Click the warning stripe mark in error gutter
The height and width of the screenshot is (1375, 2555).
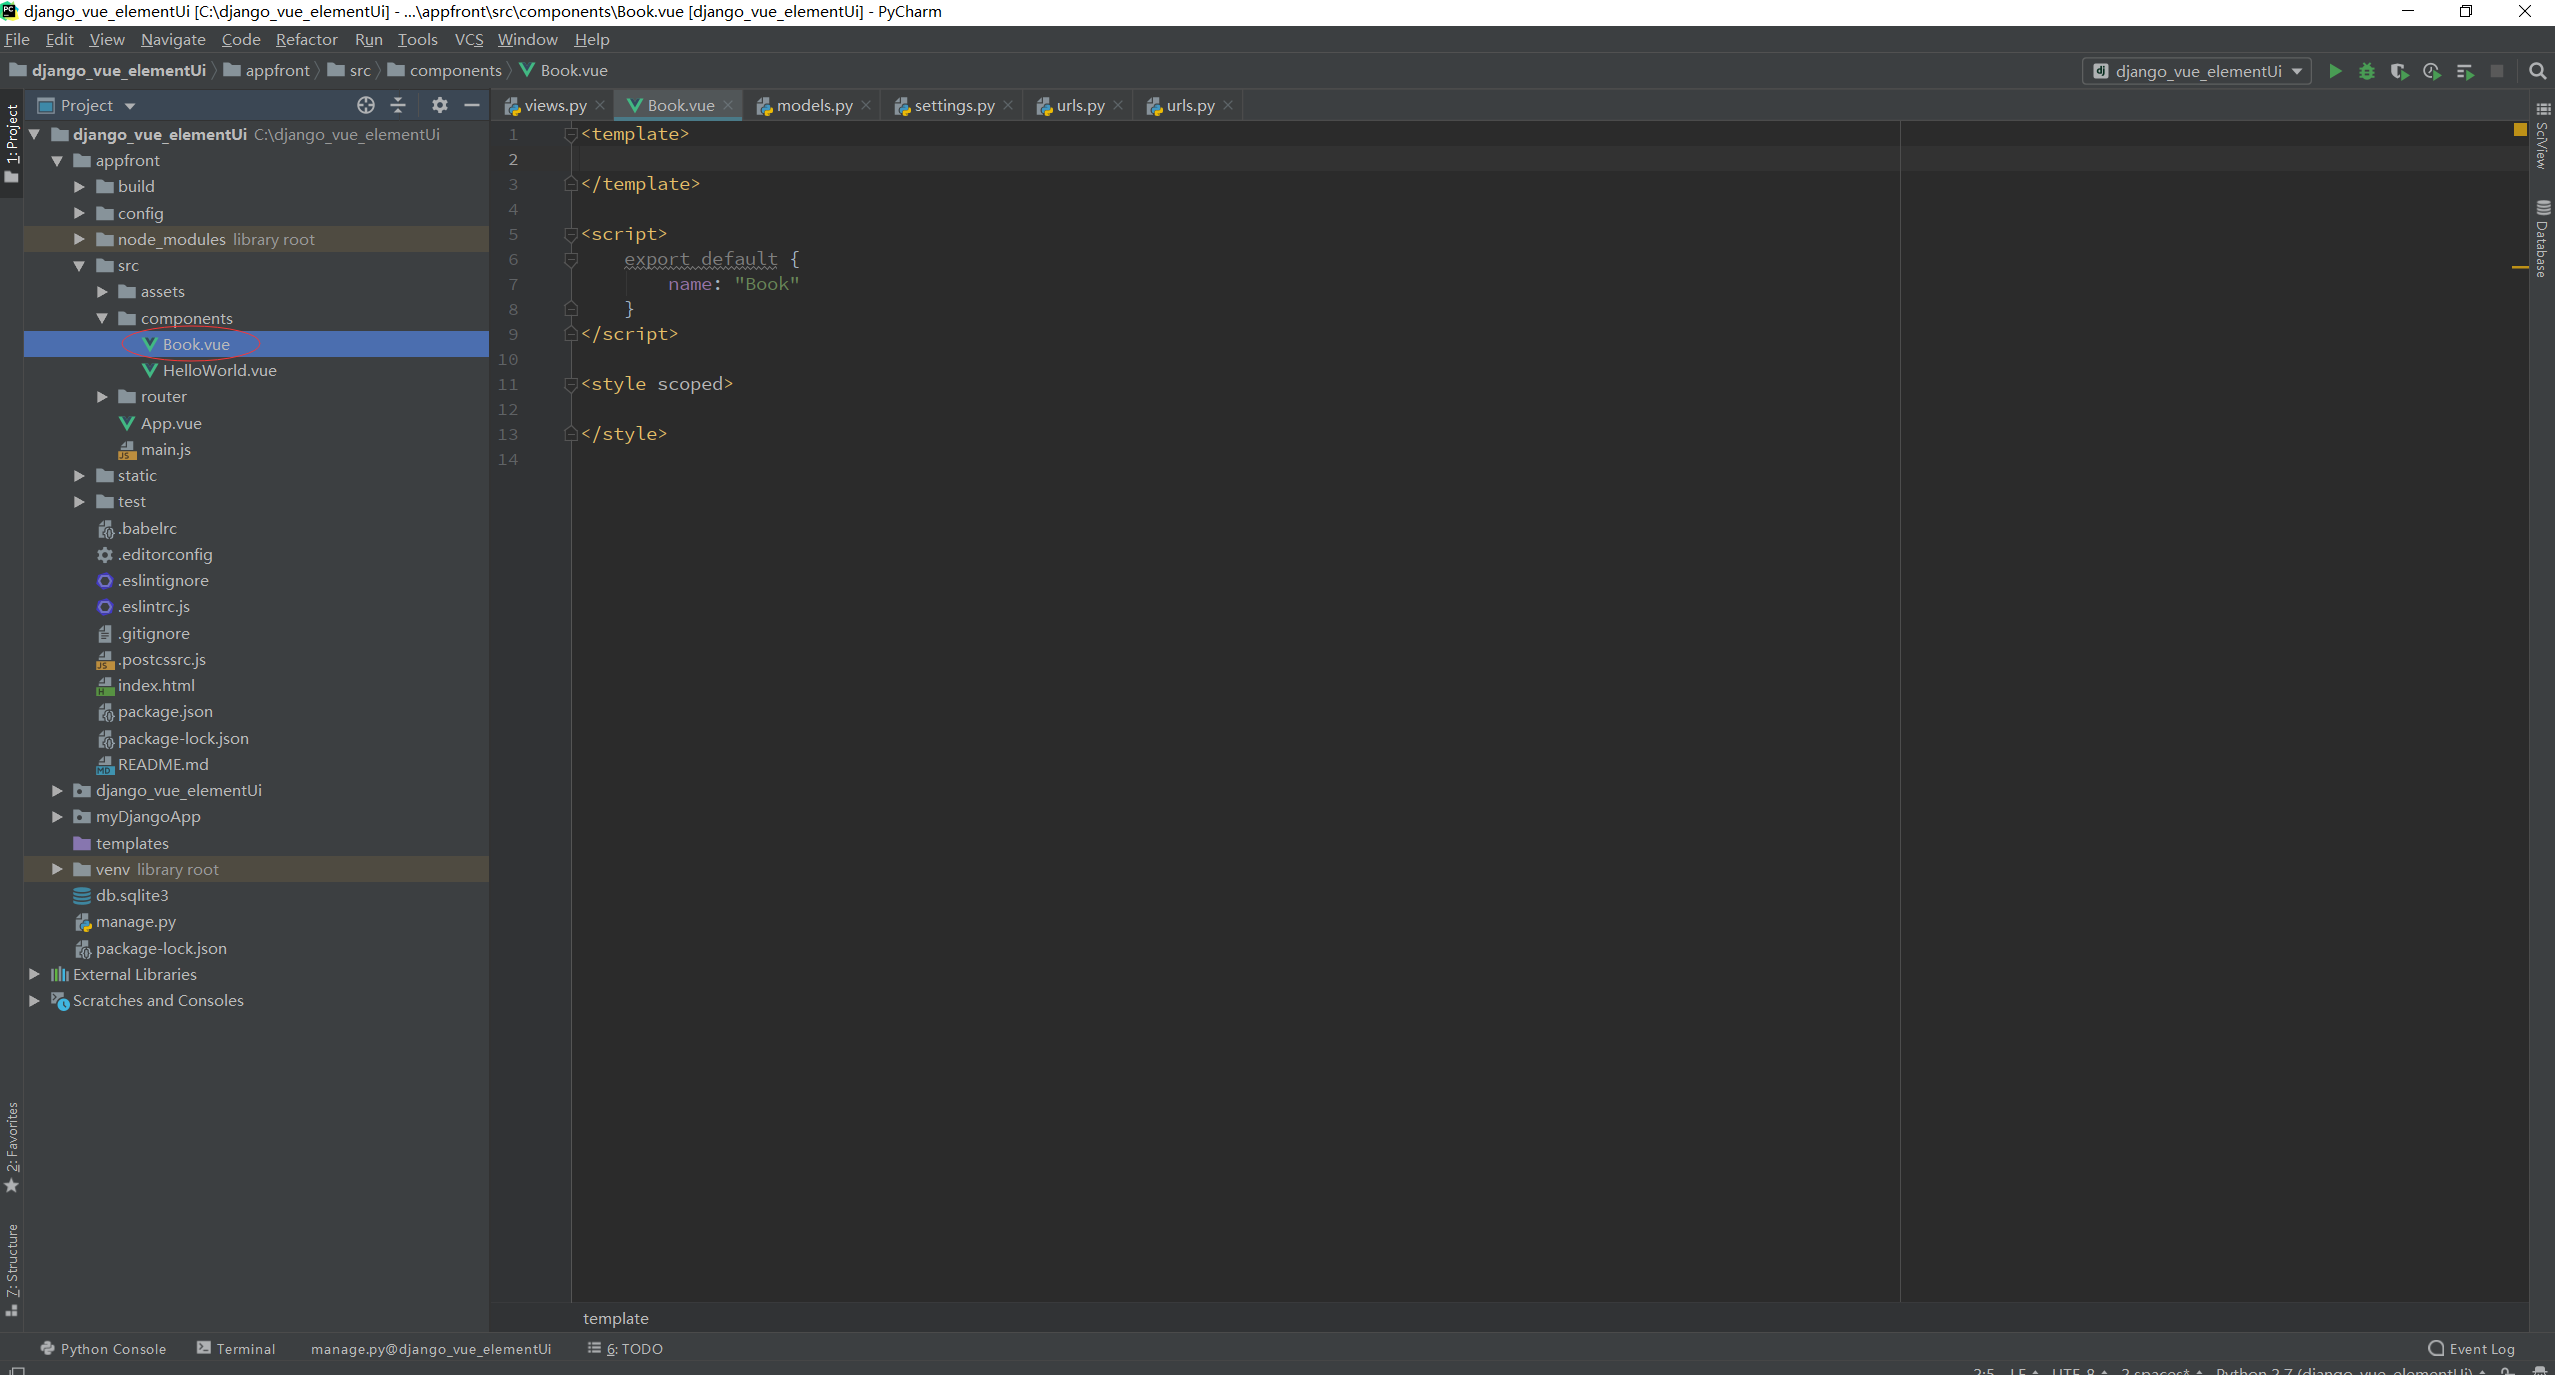(2520, 267)
